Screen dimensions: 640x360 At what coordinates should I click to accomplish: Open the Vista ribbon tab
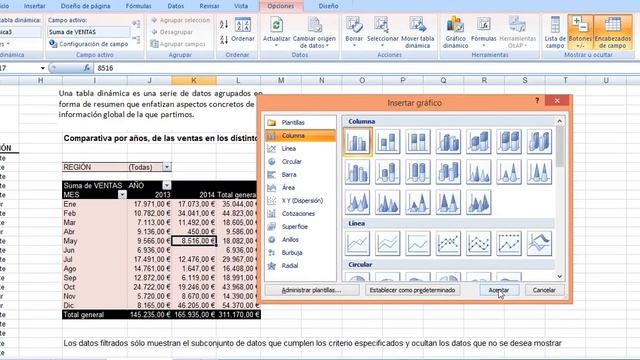tap(241, 6)
